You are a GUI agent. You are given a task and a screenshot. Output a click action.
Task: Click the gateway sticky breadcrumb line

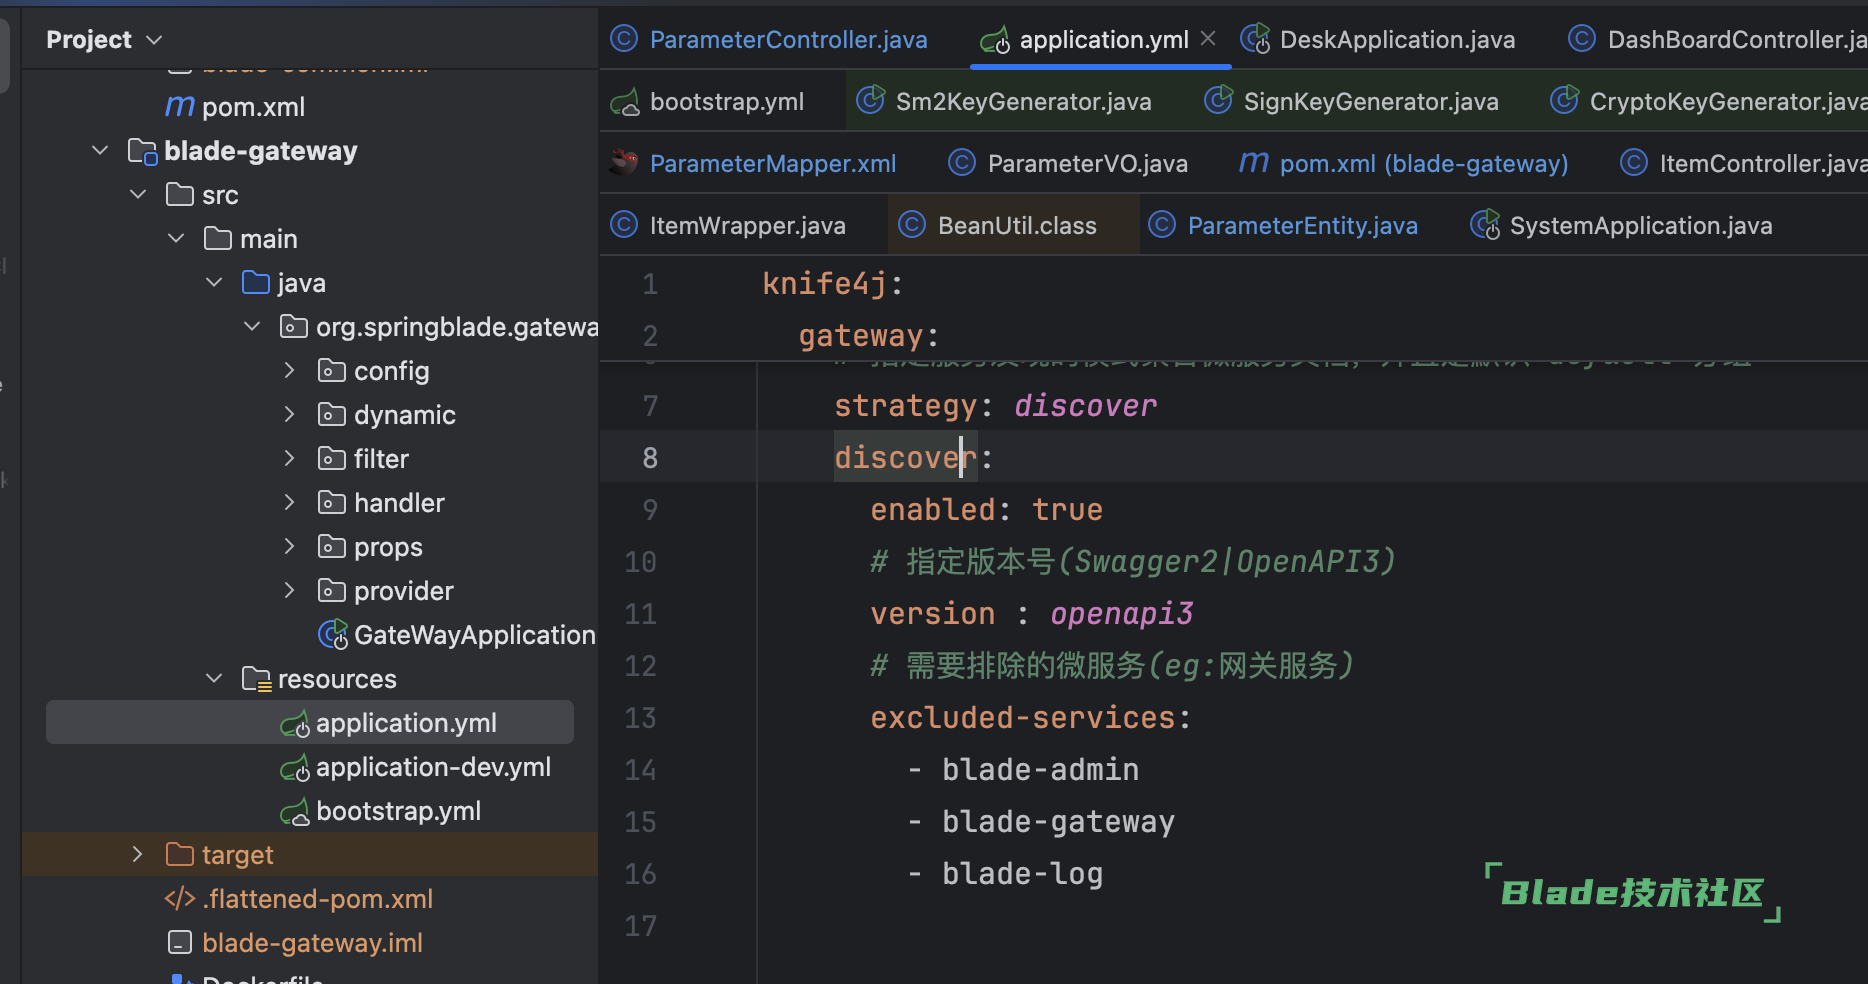coord(869,336)
